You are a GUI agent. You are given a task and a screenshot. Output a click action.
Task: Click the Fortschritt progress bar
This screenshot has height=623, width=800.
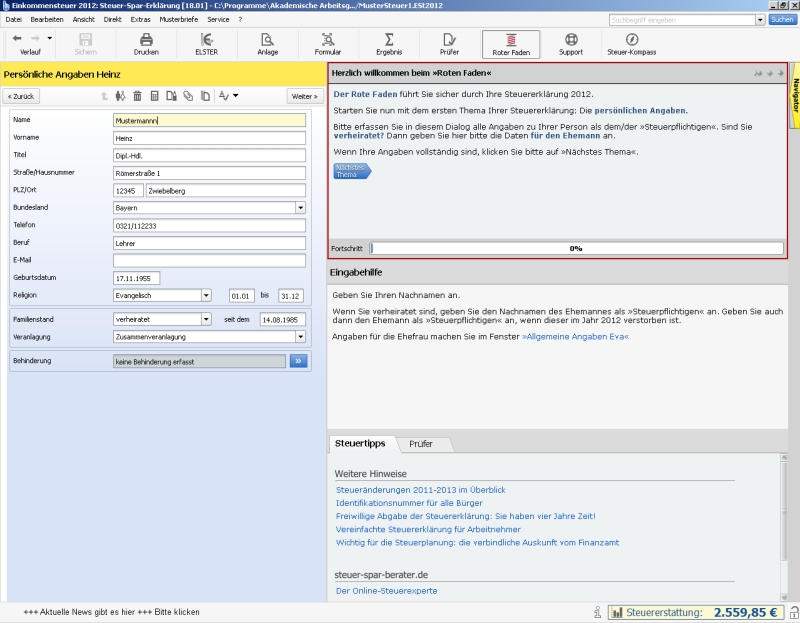pos(577,248)
